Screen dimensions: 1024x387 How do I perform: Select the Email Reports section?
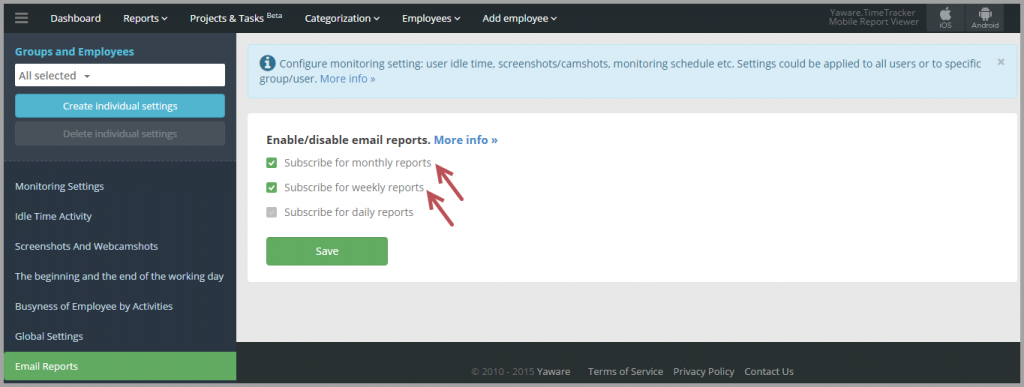(120, 367)
